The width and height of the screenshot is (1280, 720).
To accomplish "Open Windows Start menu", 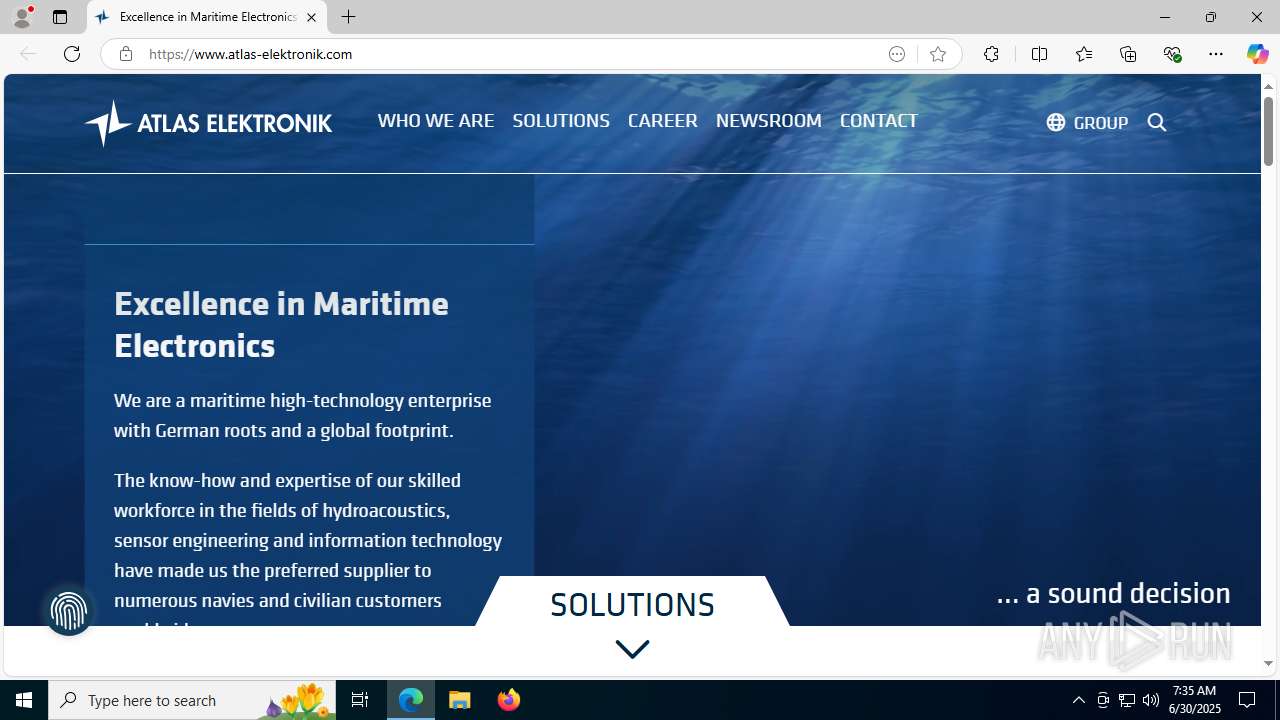I will [24, 700].
